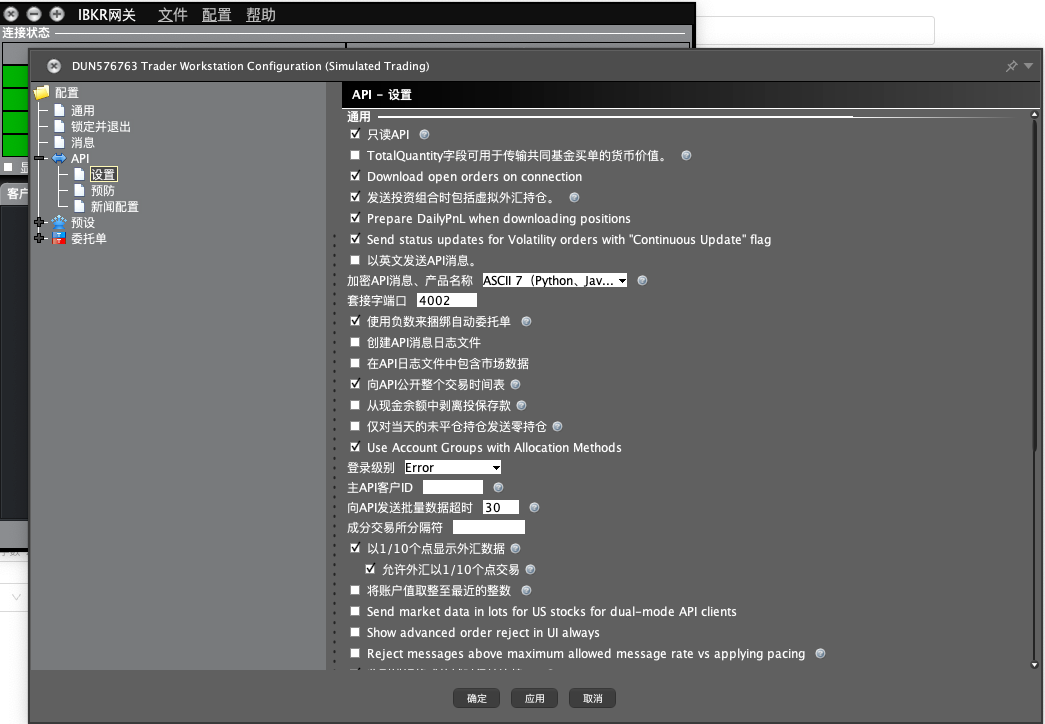
Task: Click help icon beside 主API客户ID field
Action: click(498, 487)
